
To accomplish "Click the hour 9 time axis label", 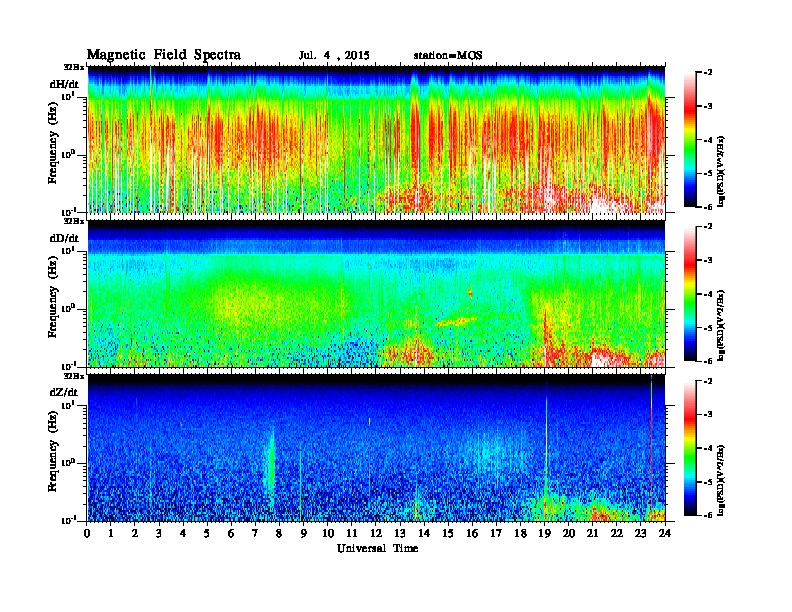I will [304, 533].
